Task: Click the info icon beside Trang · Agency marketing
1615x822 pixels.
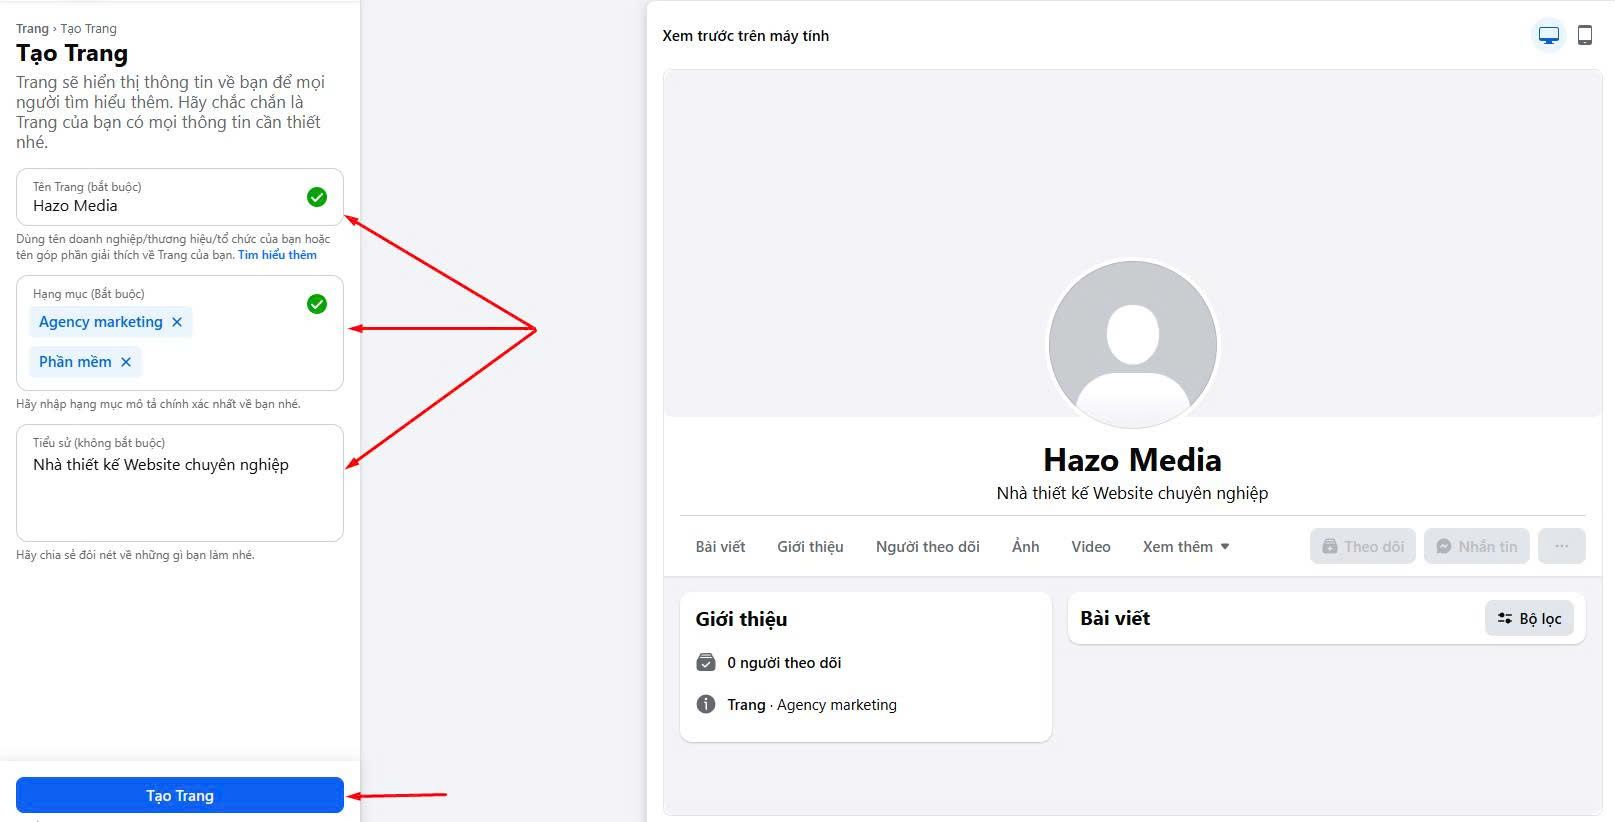Action: (x=706, y=704)
